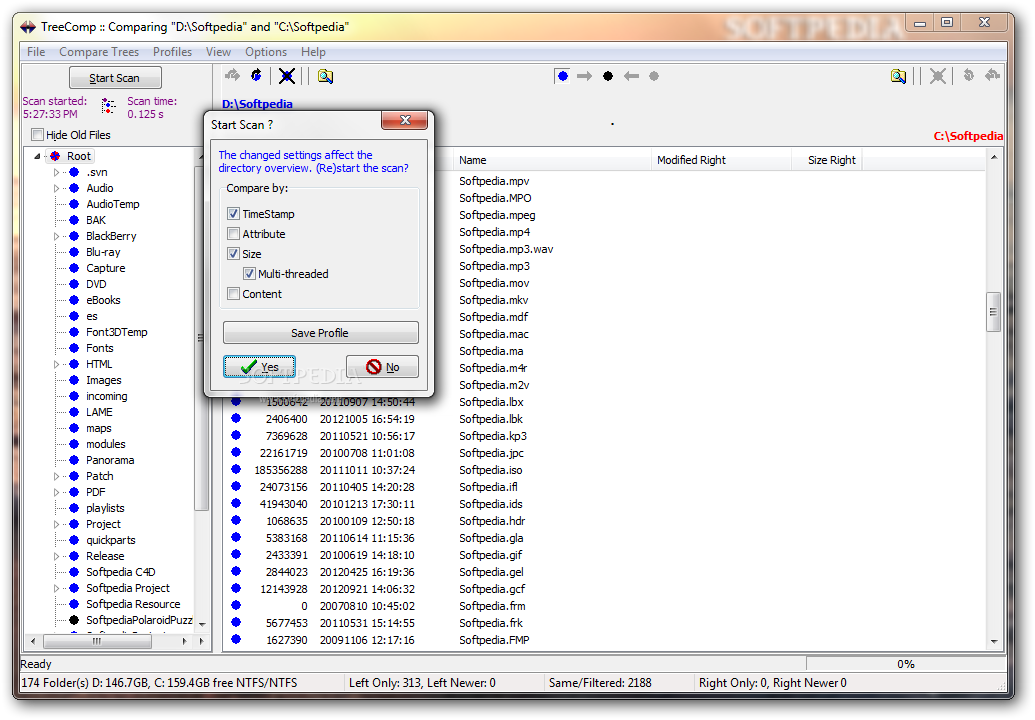Toggle the Hide Old Files checkbox
The width and height of the screenshot is (1035, 720).
tap(38, 135)
